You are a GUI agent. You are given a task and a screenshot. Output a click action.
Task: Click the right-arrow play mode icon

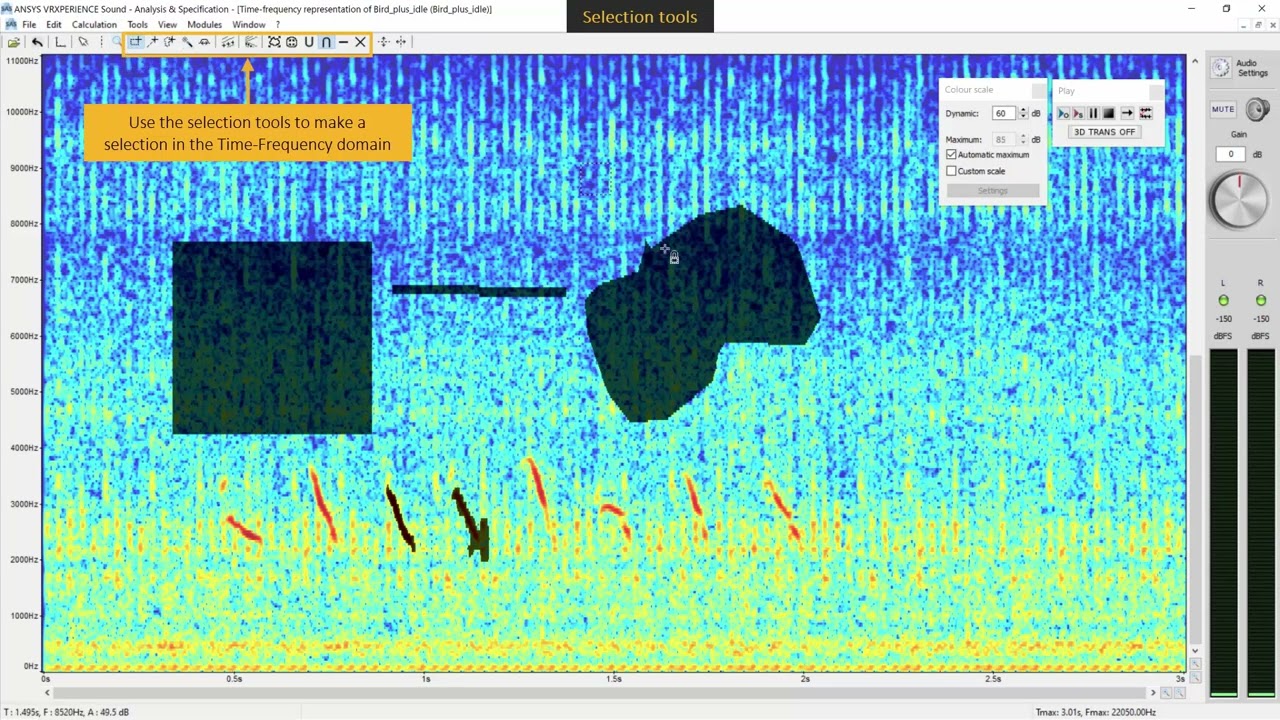coord(1127,114)
